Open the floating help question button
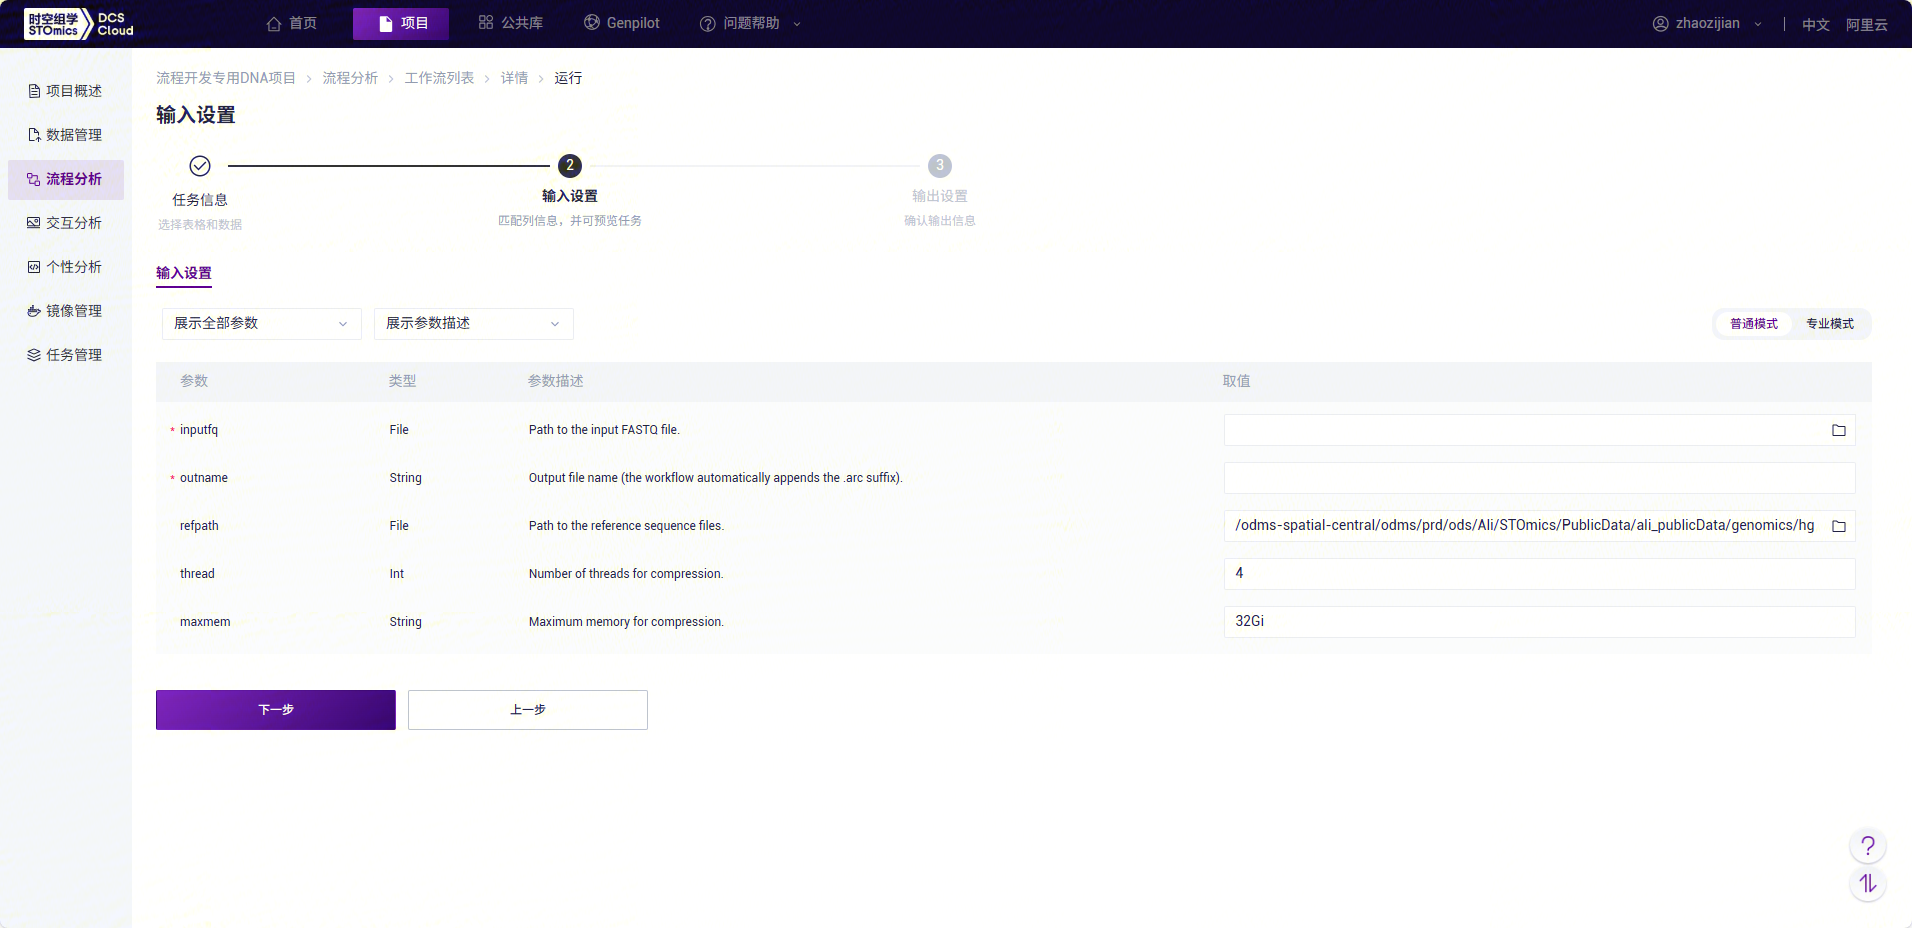Viewport: 1912px width, 928px height. point(1868,846)
